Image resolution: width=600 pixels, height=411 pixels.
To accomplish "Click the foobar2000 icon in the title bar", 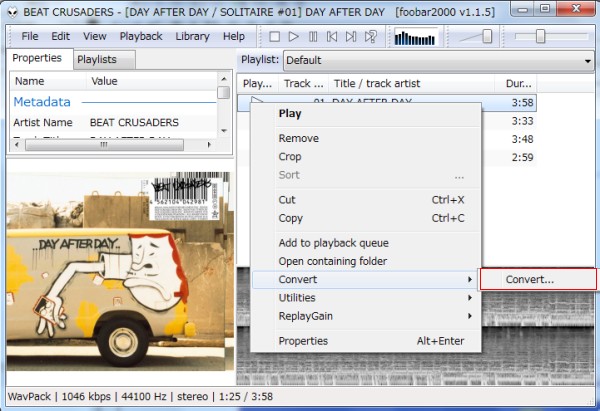I will tap(11, 9).
